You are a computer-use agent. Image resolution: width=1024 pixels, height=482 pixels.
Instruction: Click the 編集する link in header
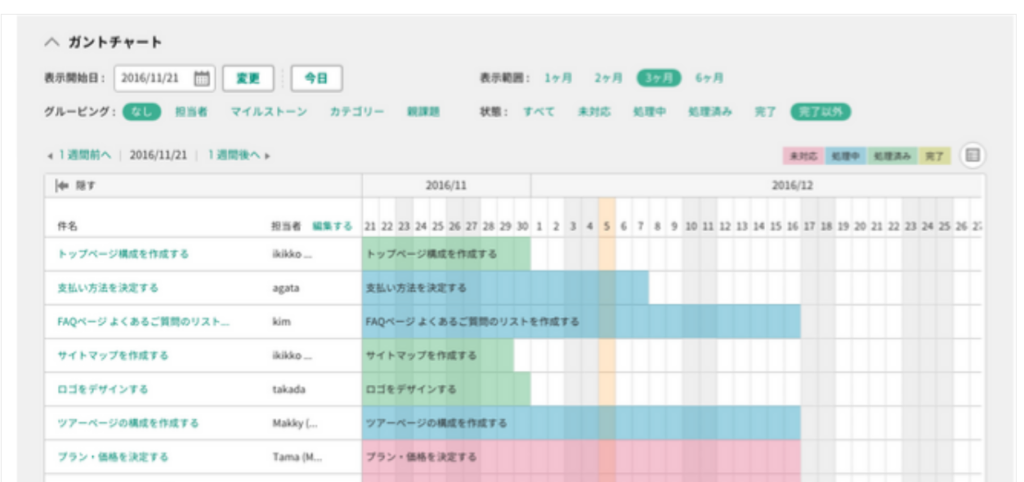pyautogui.click(x=332, y=226)
